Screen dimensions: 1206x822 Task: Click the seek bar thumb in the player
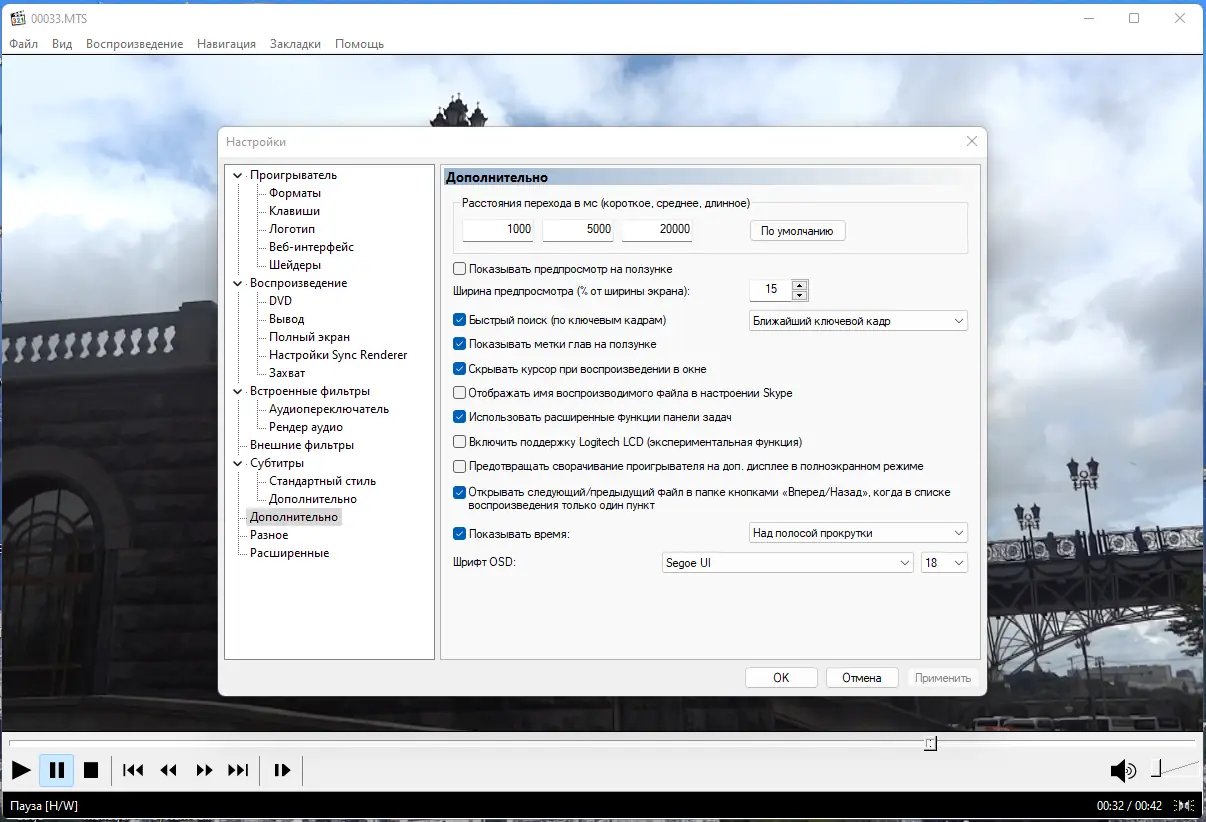click(930, 743)
